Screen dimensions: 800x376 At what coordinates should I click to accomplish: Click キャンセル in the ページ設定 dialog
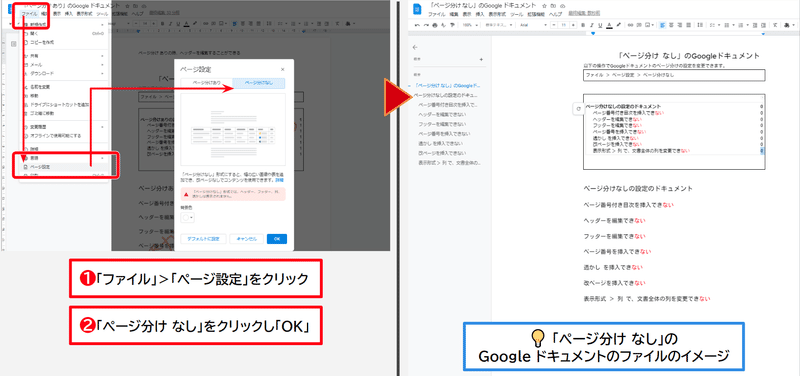[246, 239]
